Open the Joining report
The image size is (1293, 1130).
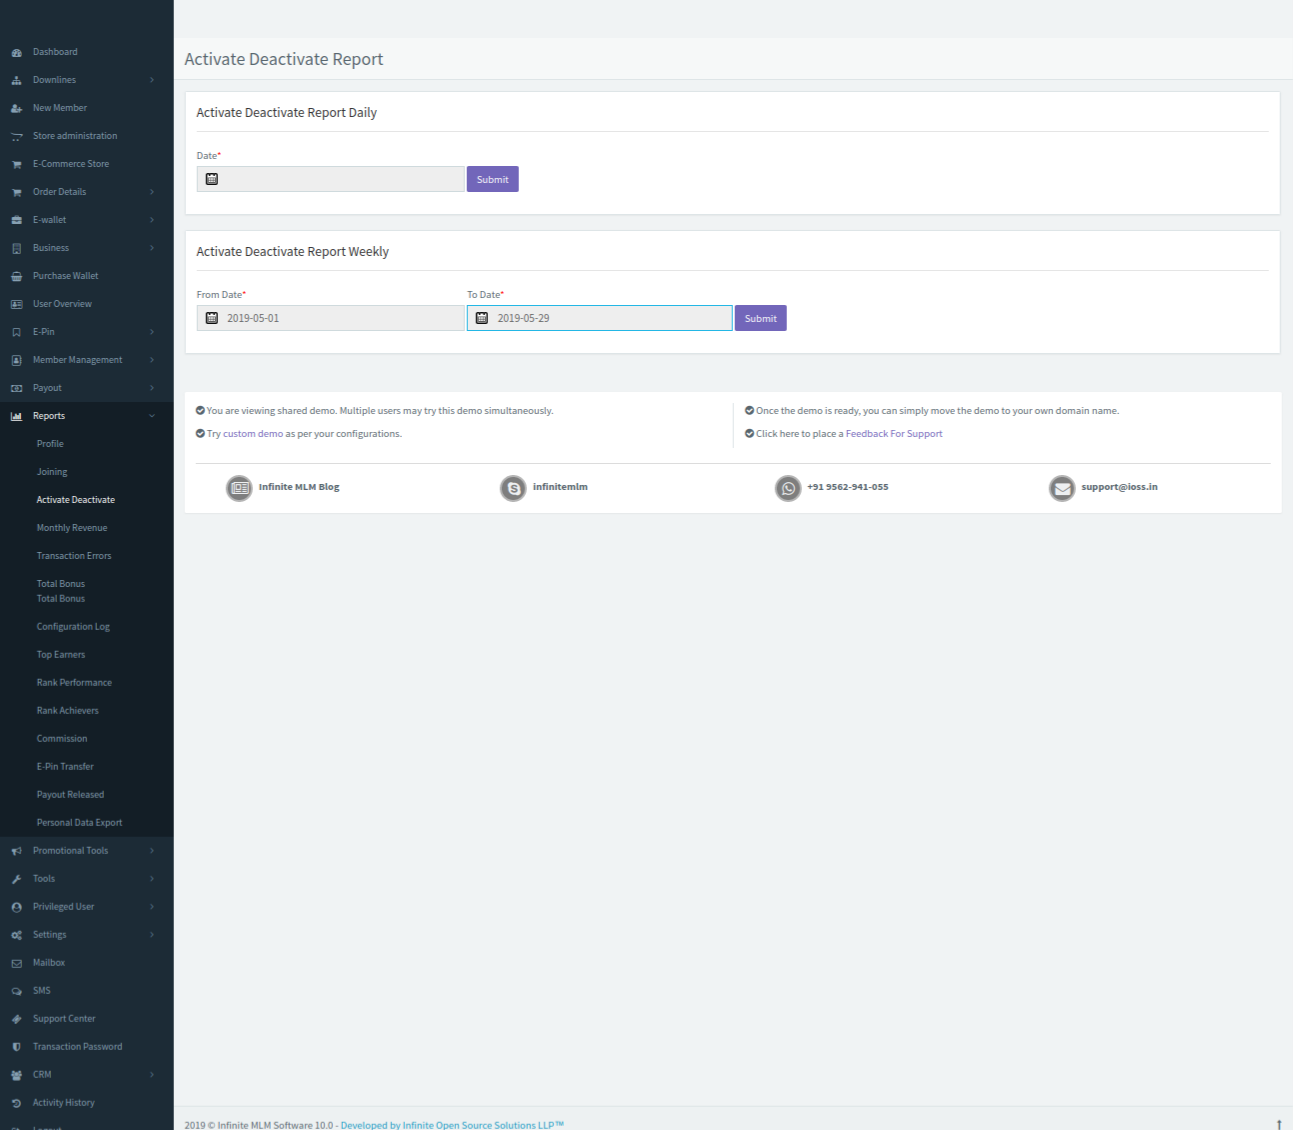52,472
